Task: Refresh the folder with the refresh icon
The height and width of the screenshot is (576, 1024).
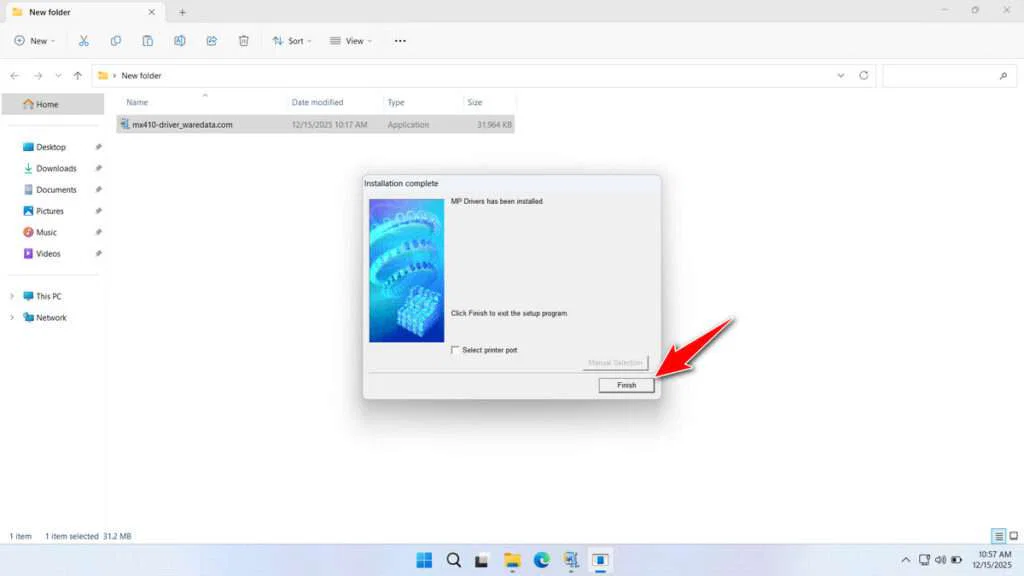Action: (862, 75)
